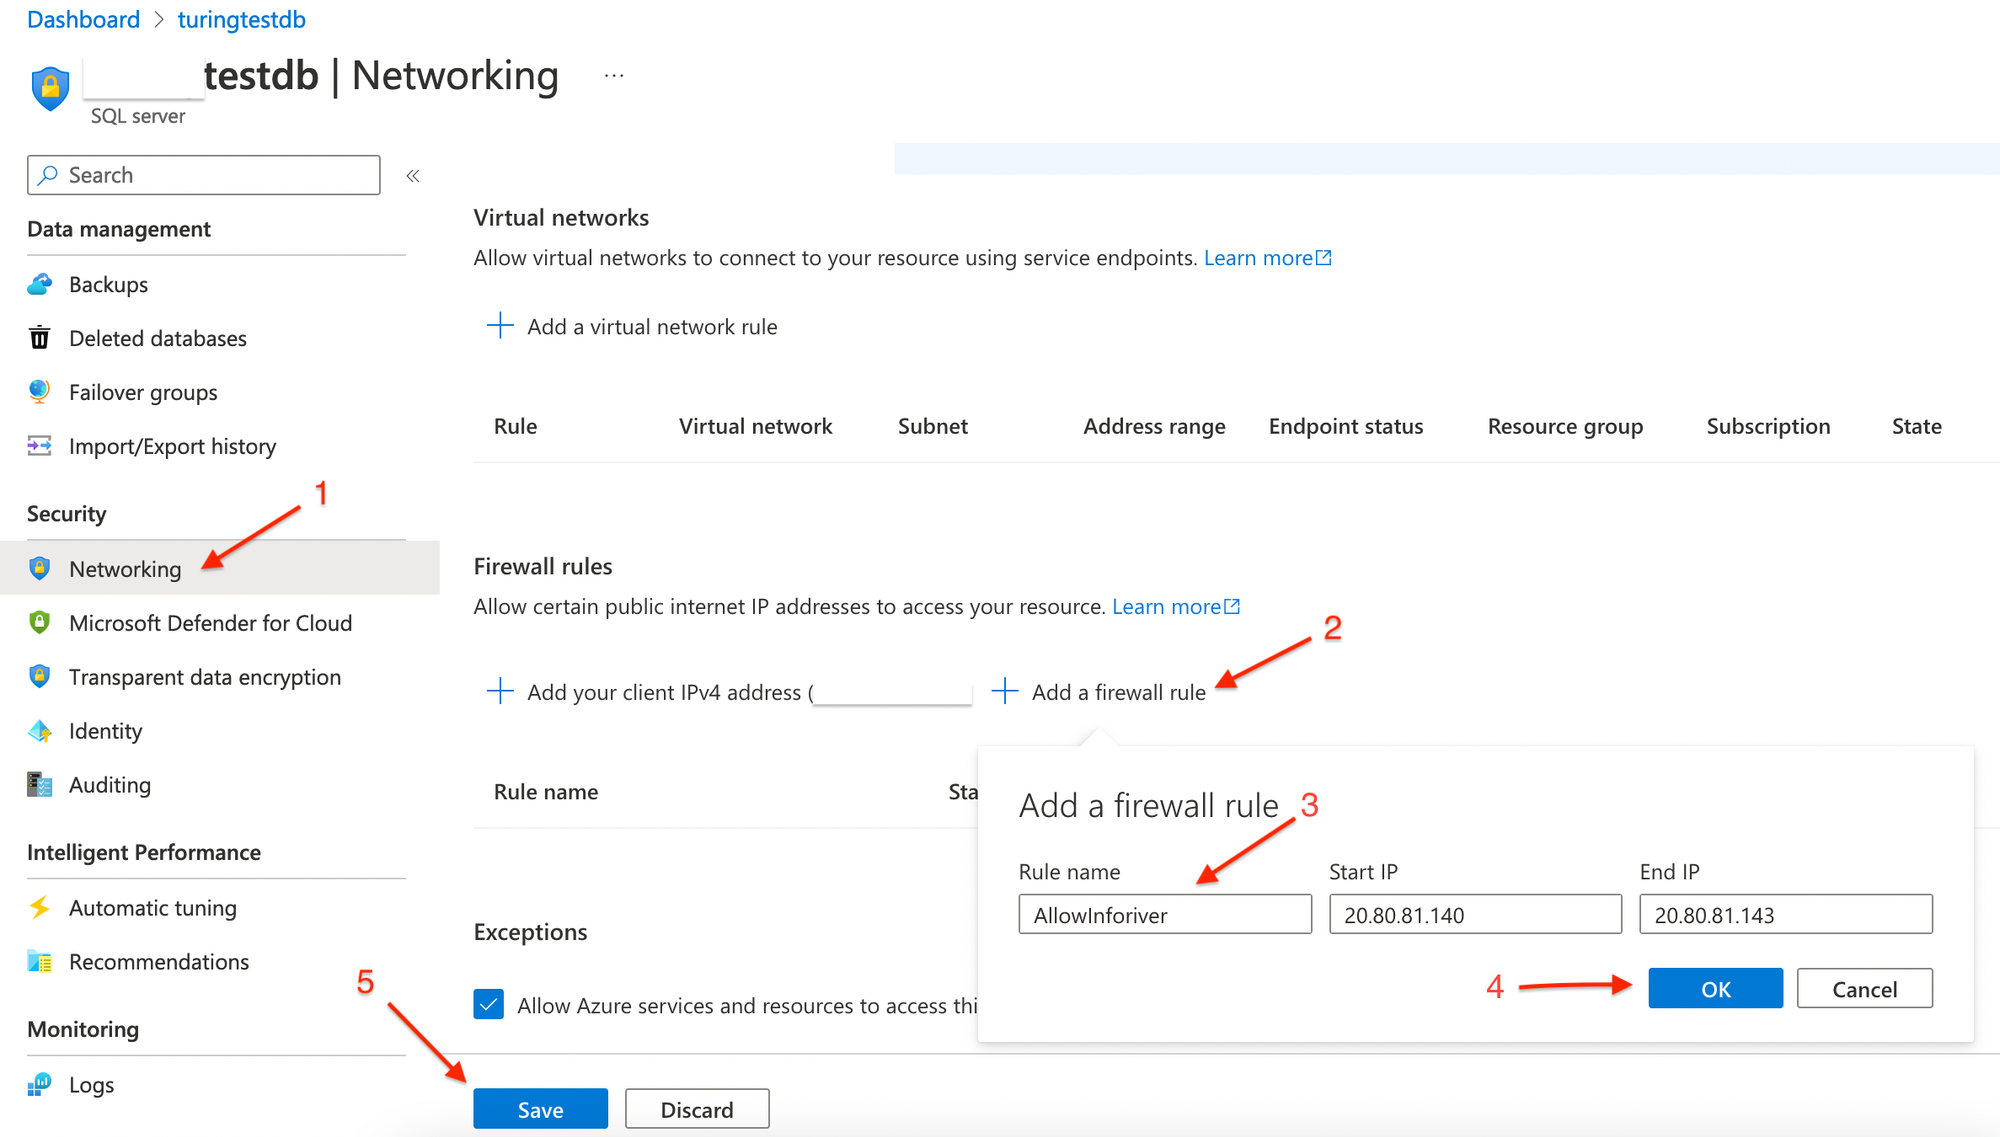Click Dashboard in the breadcrumb
Image resolution: width=2000 pixels, height=1137 pixels.
pyautogui.click(x=83, y=20)
